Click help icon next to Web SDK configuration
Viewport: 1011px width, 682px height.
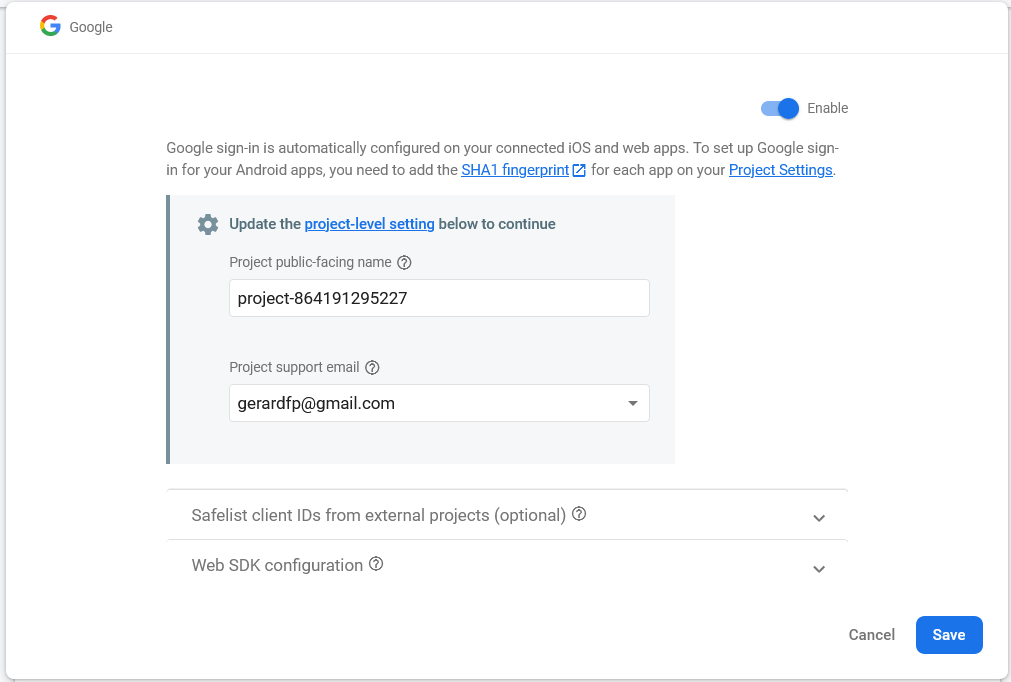(x=376, y=564)
